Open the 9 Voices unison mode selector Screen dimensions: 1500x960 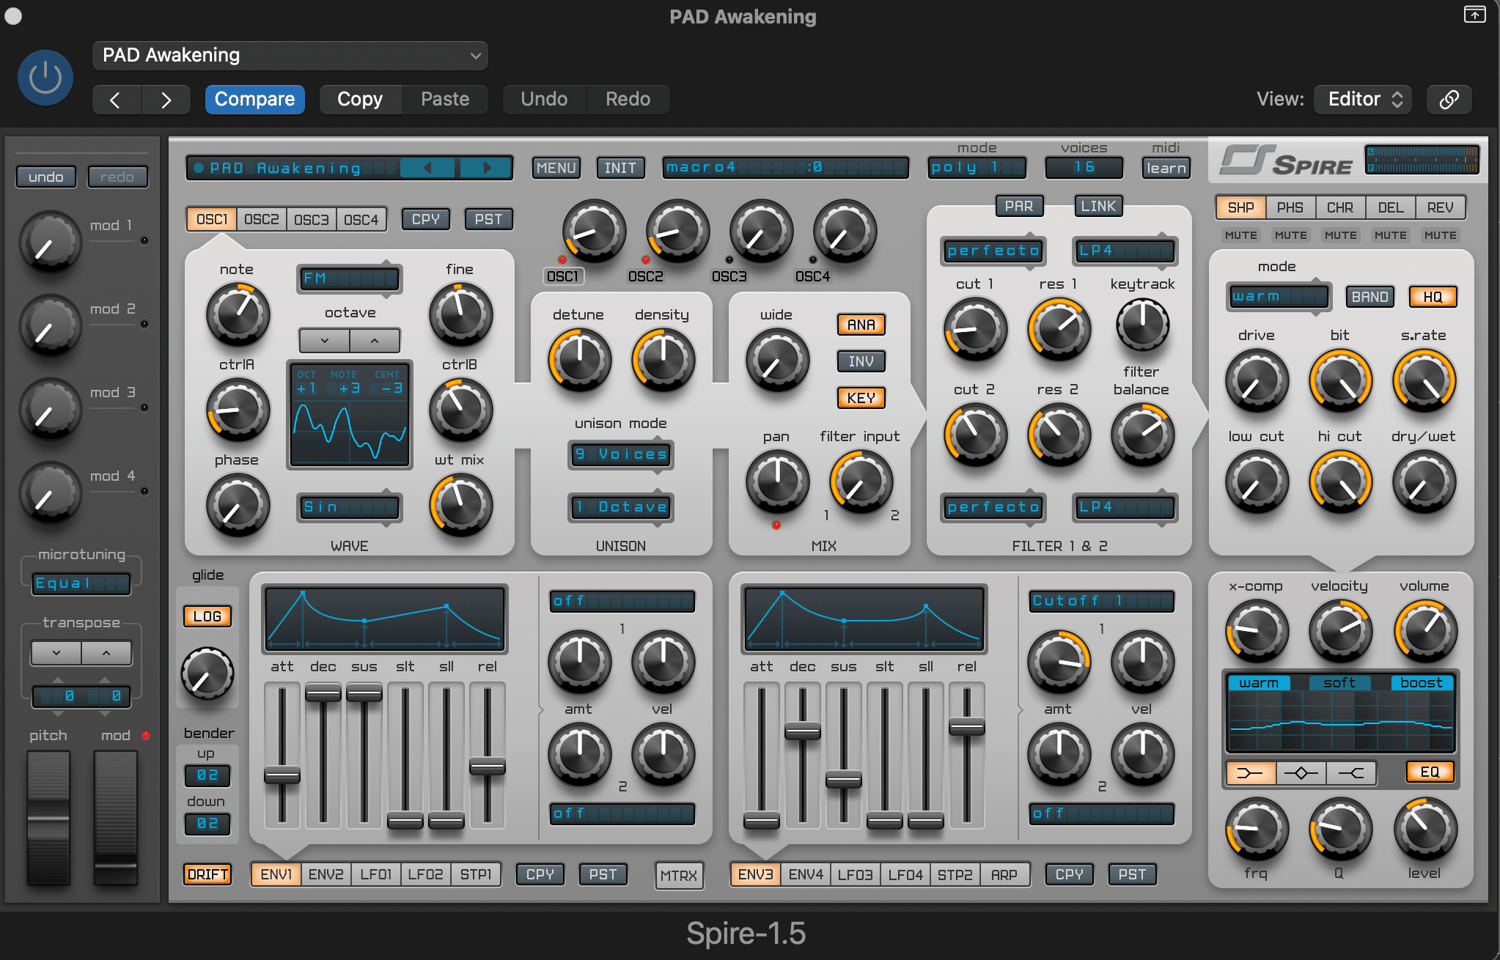(621, 454)
